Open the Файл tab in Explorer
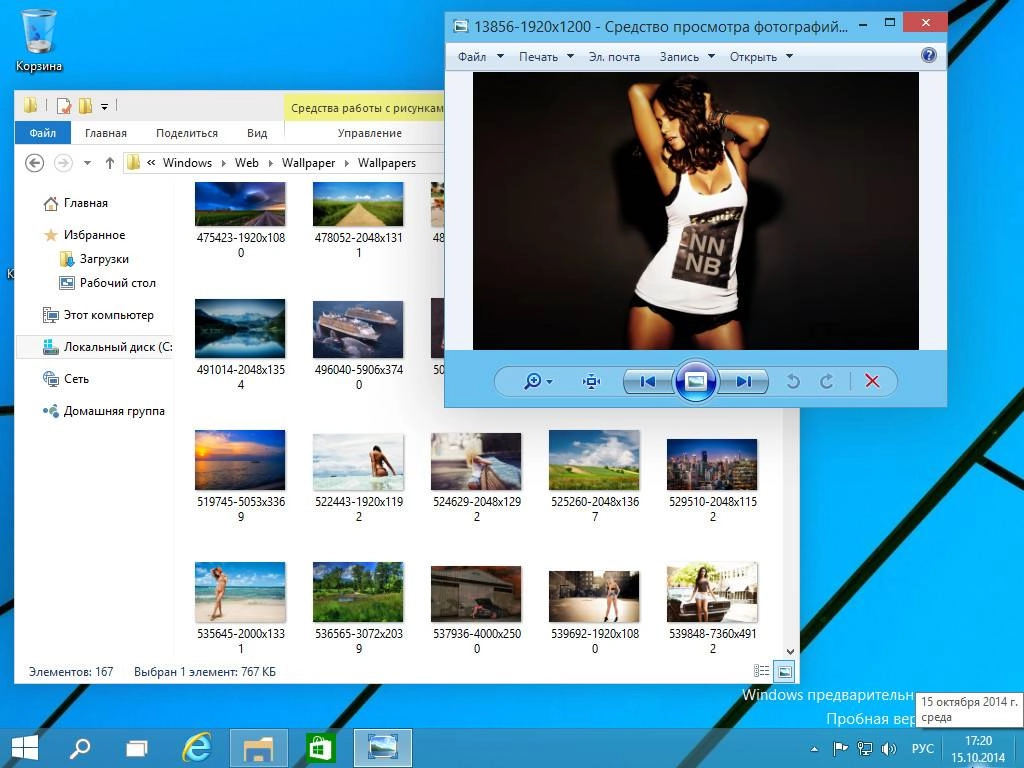The image size is (1024, 768). (x=42, y=133)
